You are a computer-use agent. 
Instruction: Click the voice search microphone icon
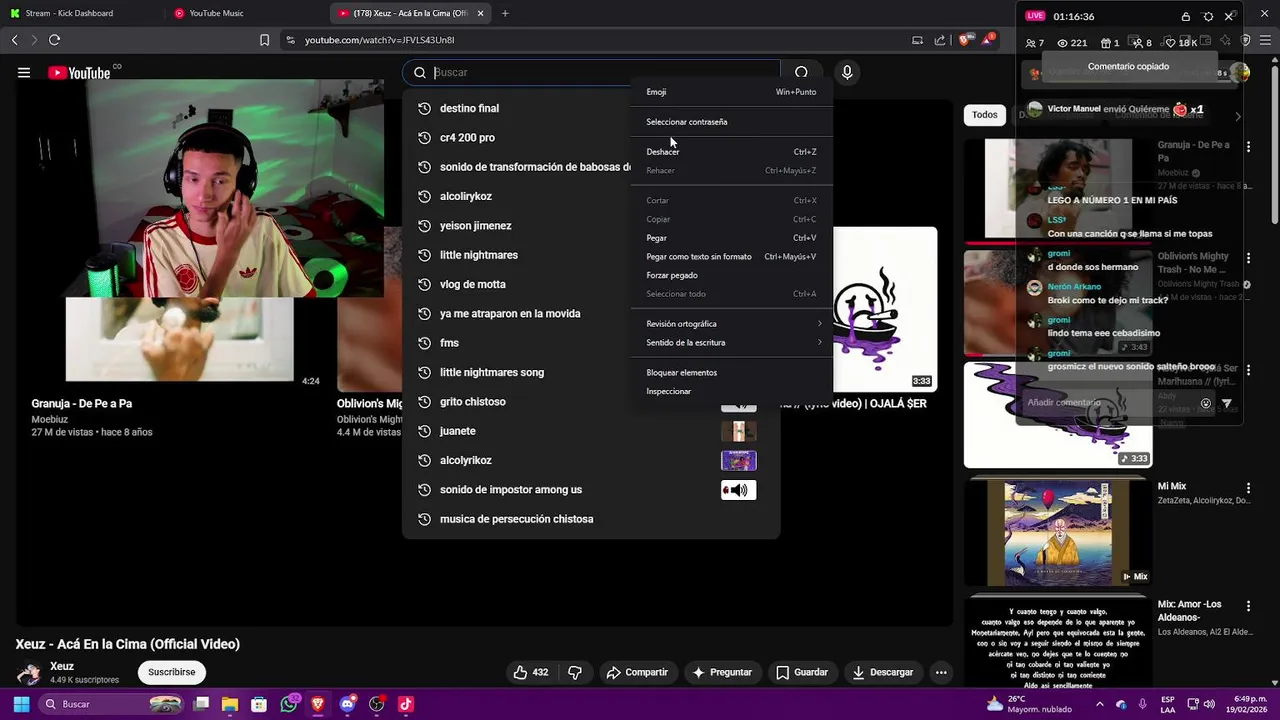pyautogui.click(x=847, y=72)
